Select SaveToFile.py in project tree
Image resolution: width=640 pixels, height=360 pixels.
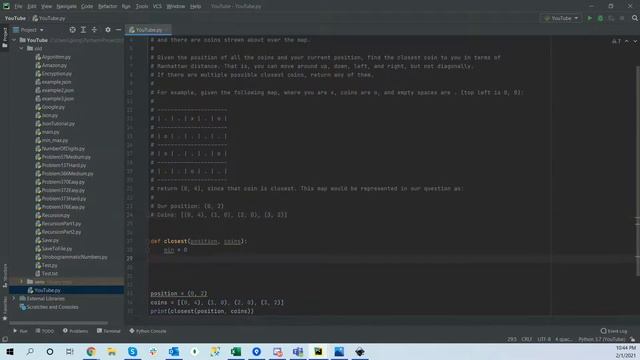tap(53, 249)
